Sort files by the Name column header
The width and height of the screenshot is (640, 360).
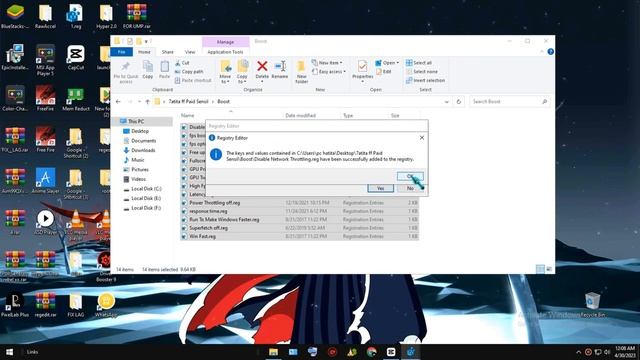pyautogui.click(x=188, y=116)
